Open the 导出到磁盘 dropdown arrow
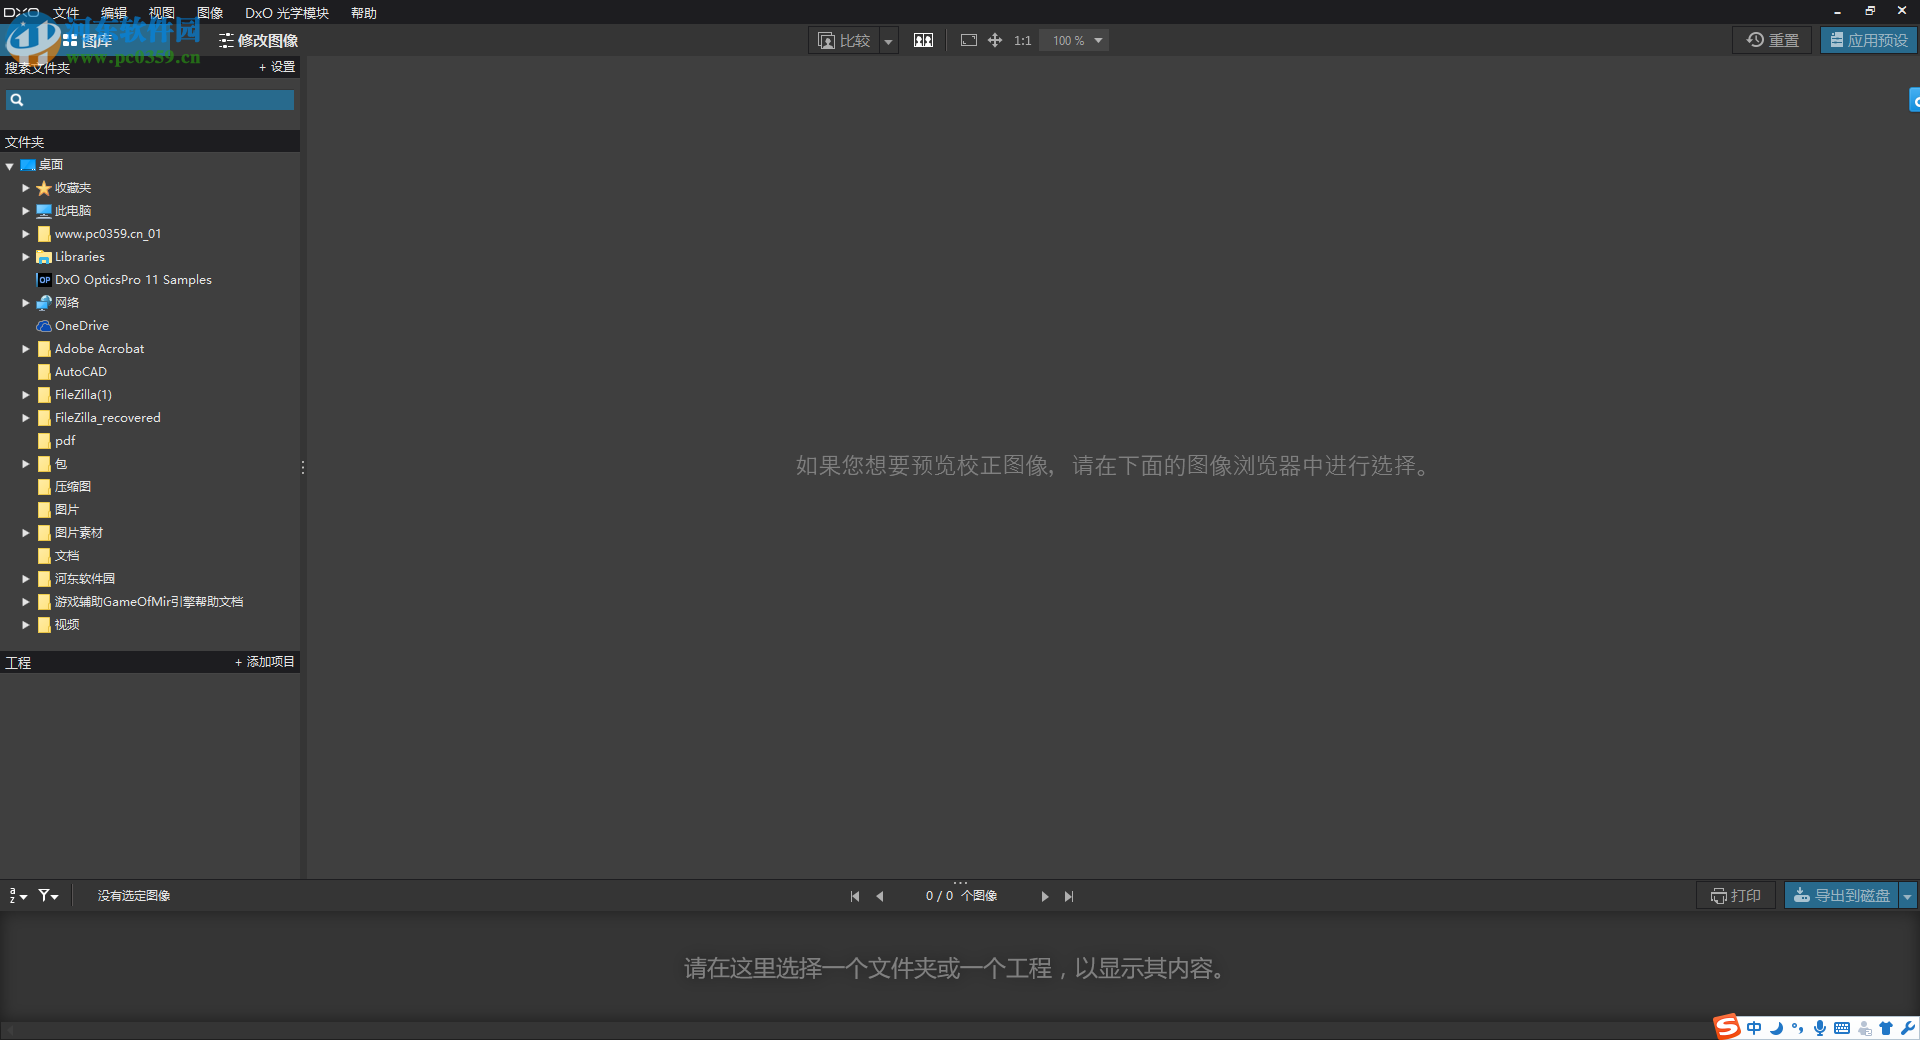Viewport: 1920px width, 1040px height. coord(1906,895)
